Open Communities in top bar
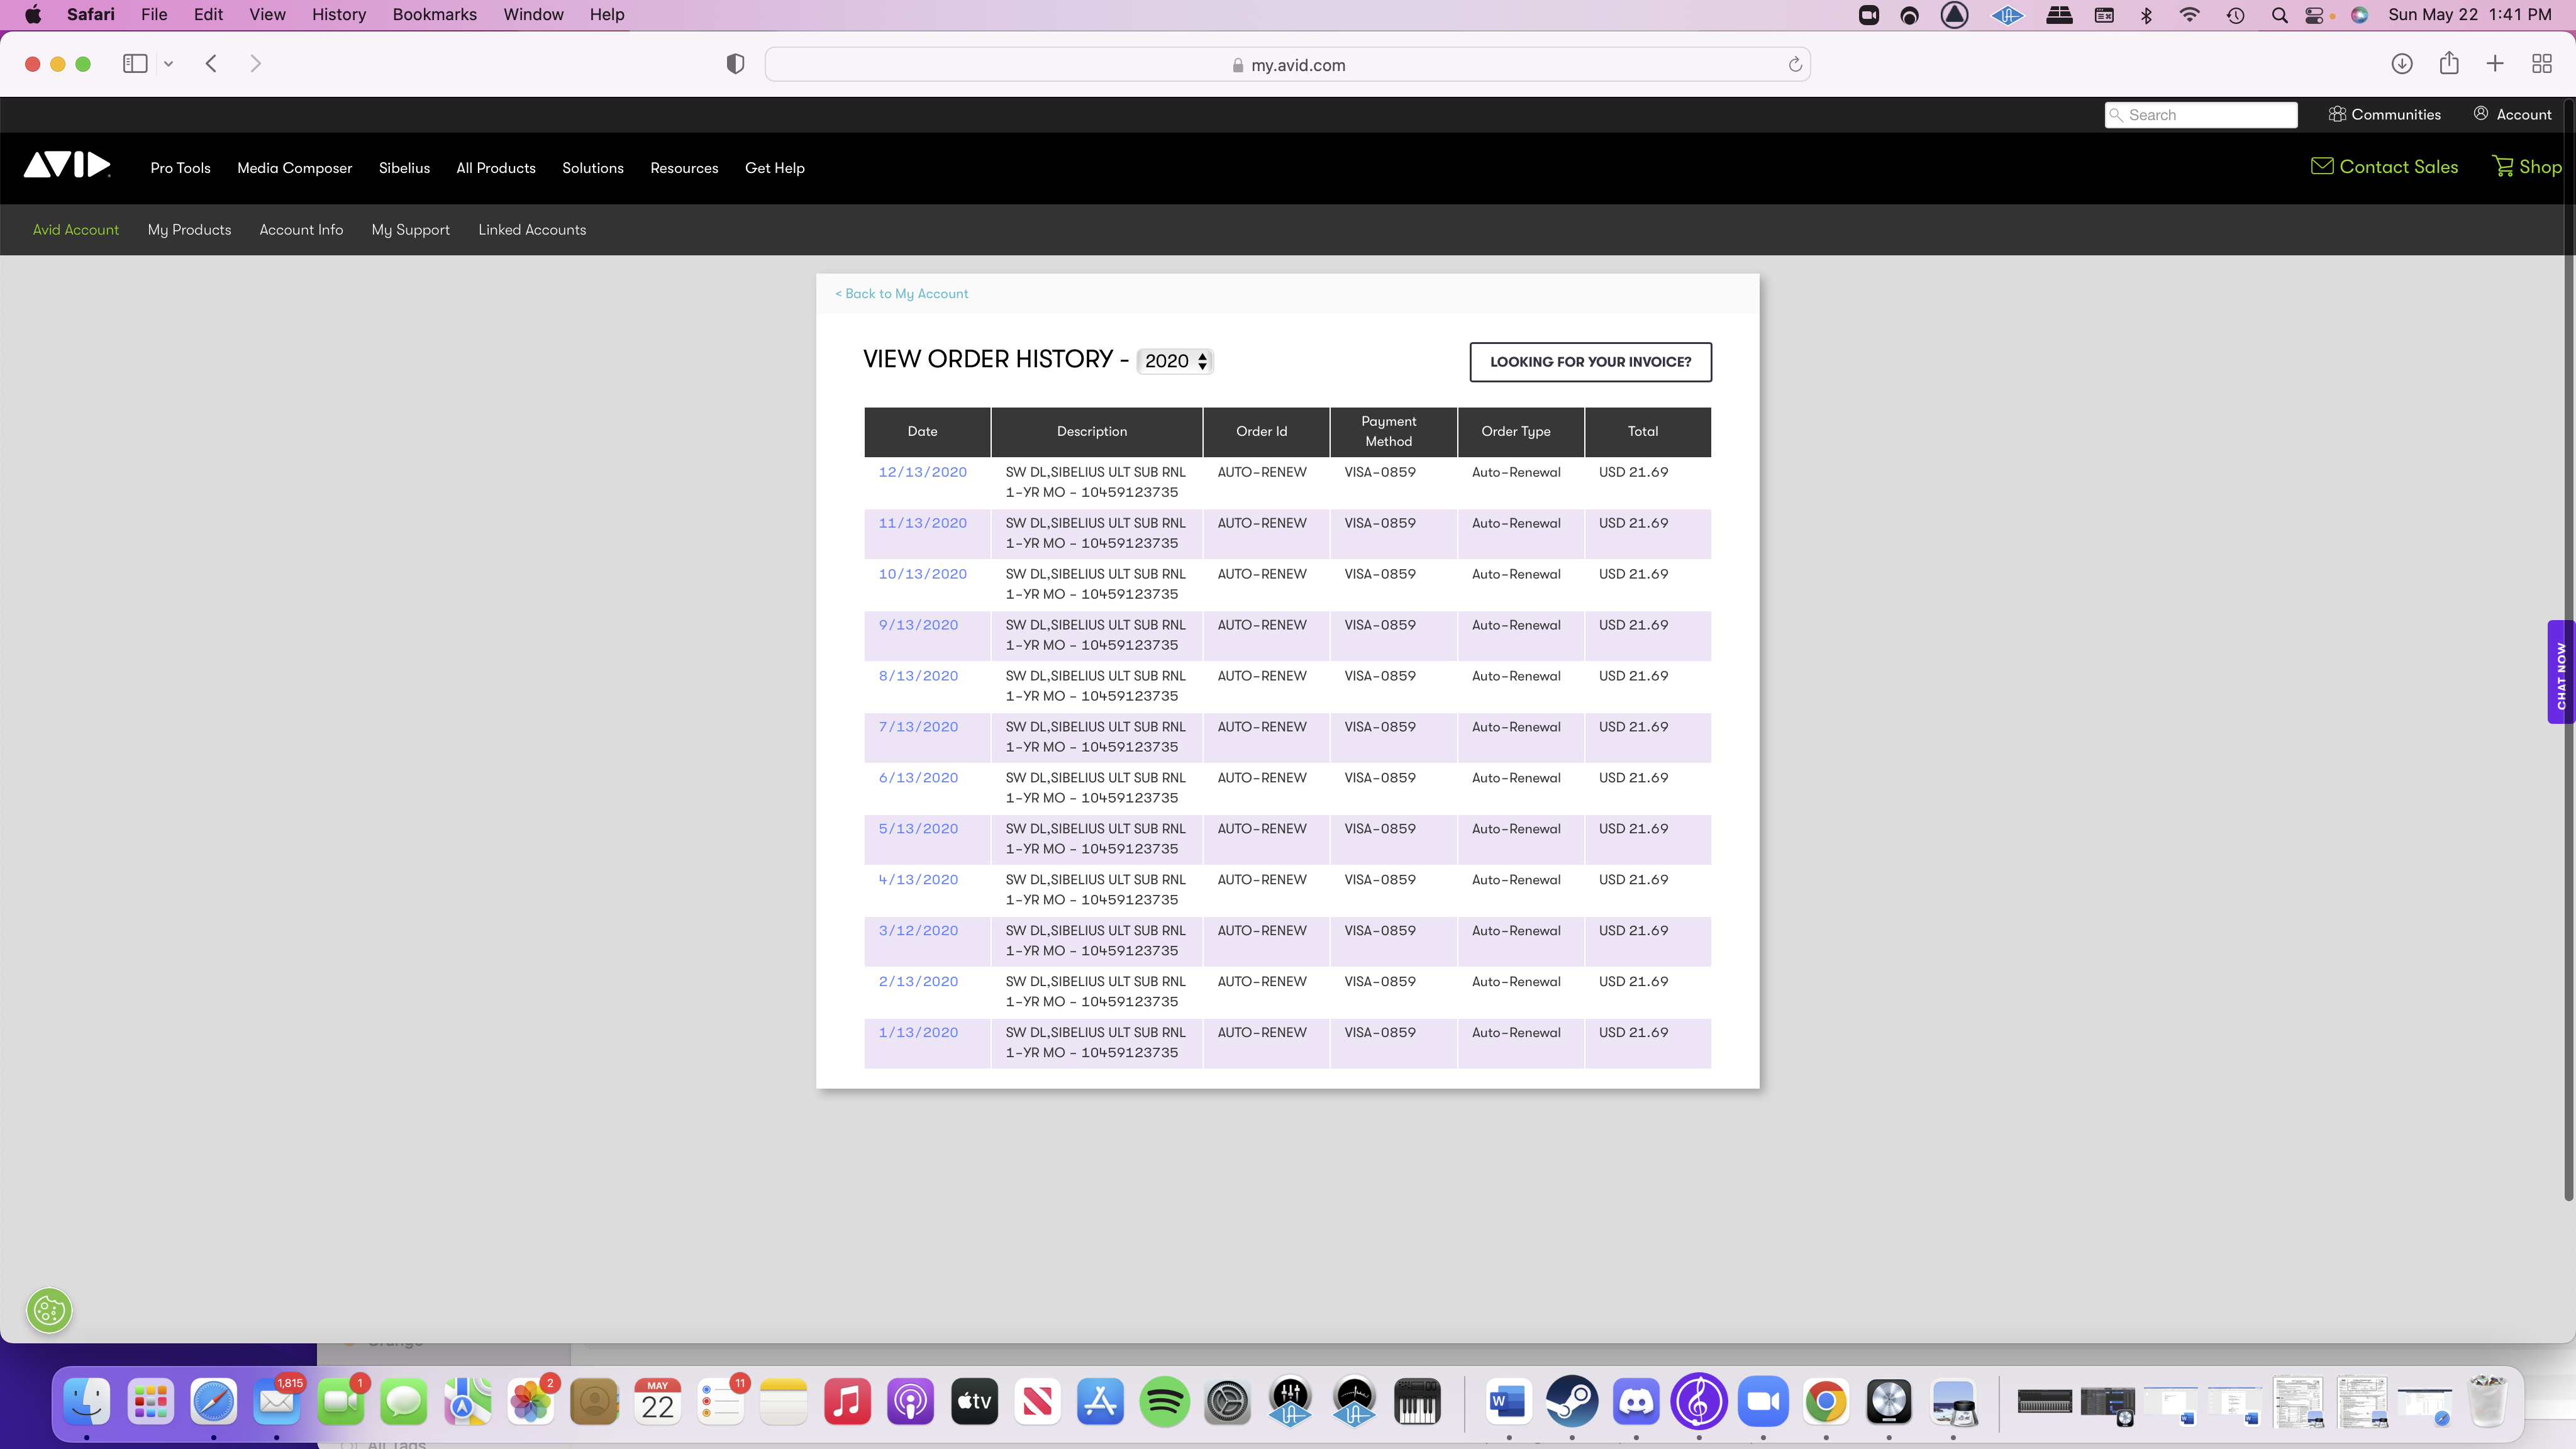 2384,115
